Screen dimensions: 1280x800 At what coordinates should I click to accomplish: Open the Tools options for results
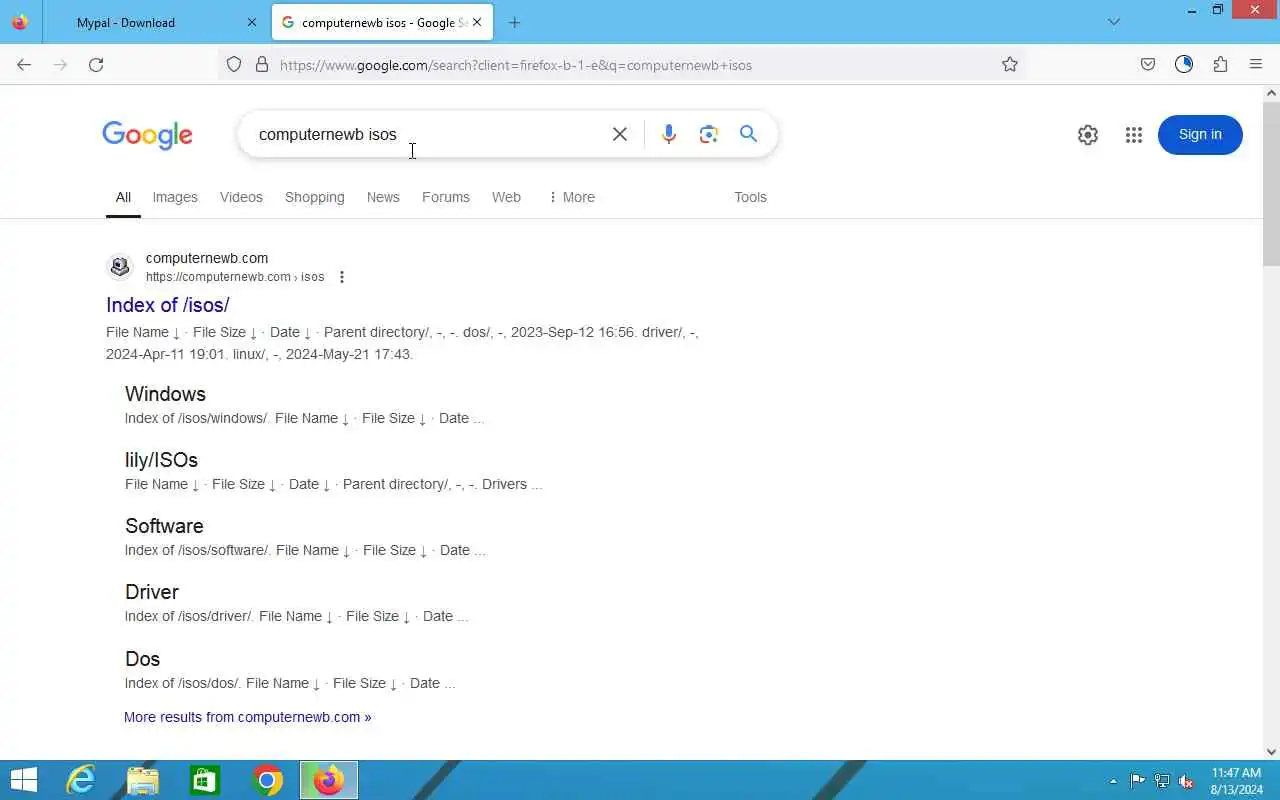750,197
